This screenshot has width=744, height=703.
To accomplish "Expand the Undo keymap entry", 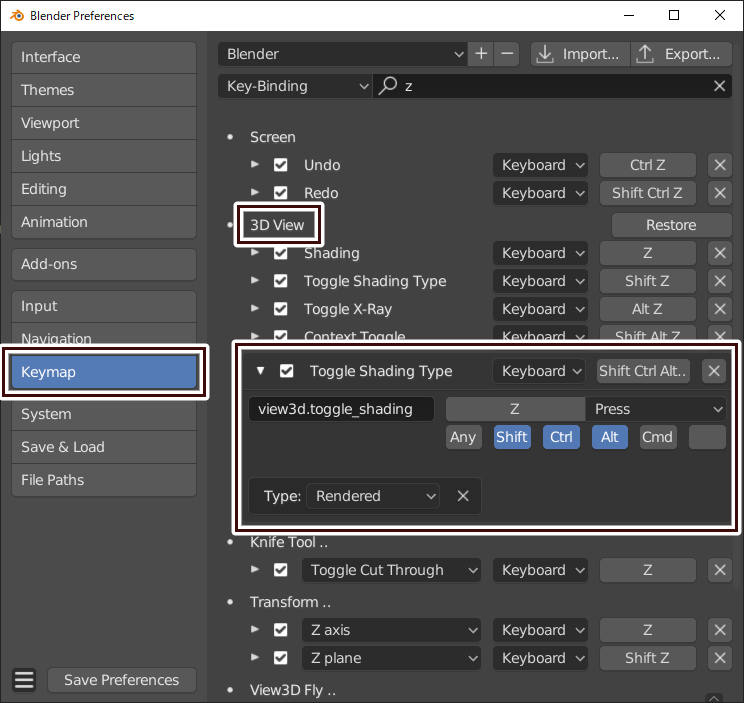I will [255, 164].
